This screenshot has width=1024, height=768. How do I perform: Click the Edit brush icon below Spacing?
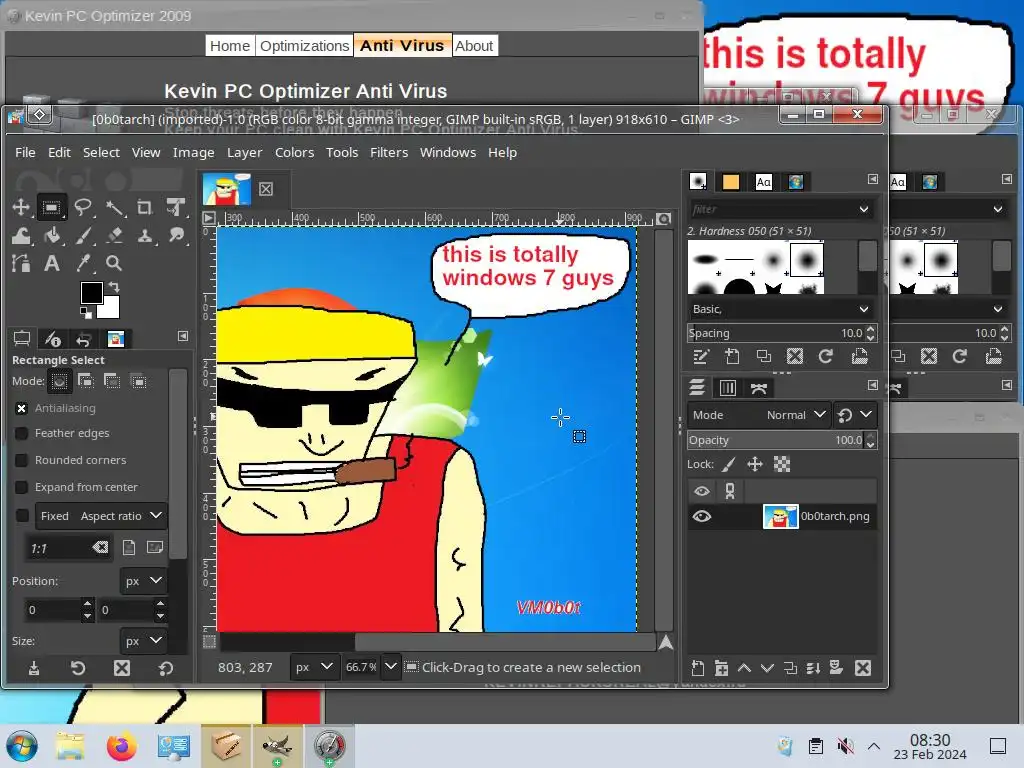(701, 357)
